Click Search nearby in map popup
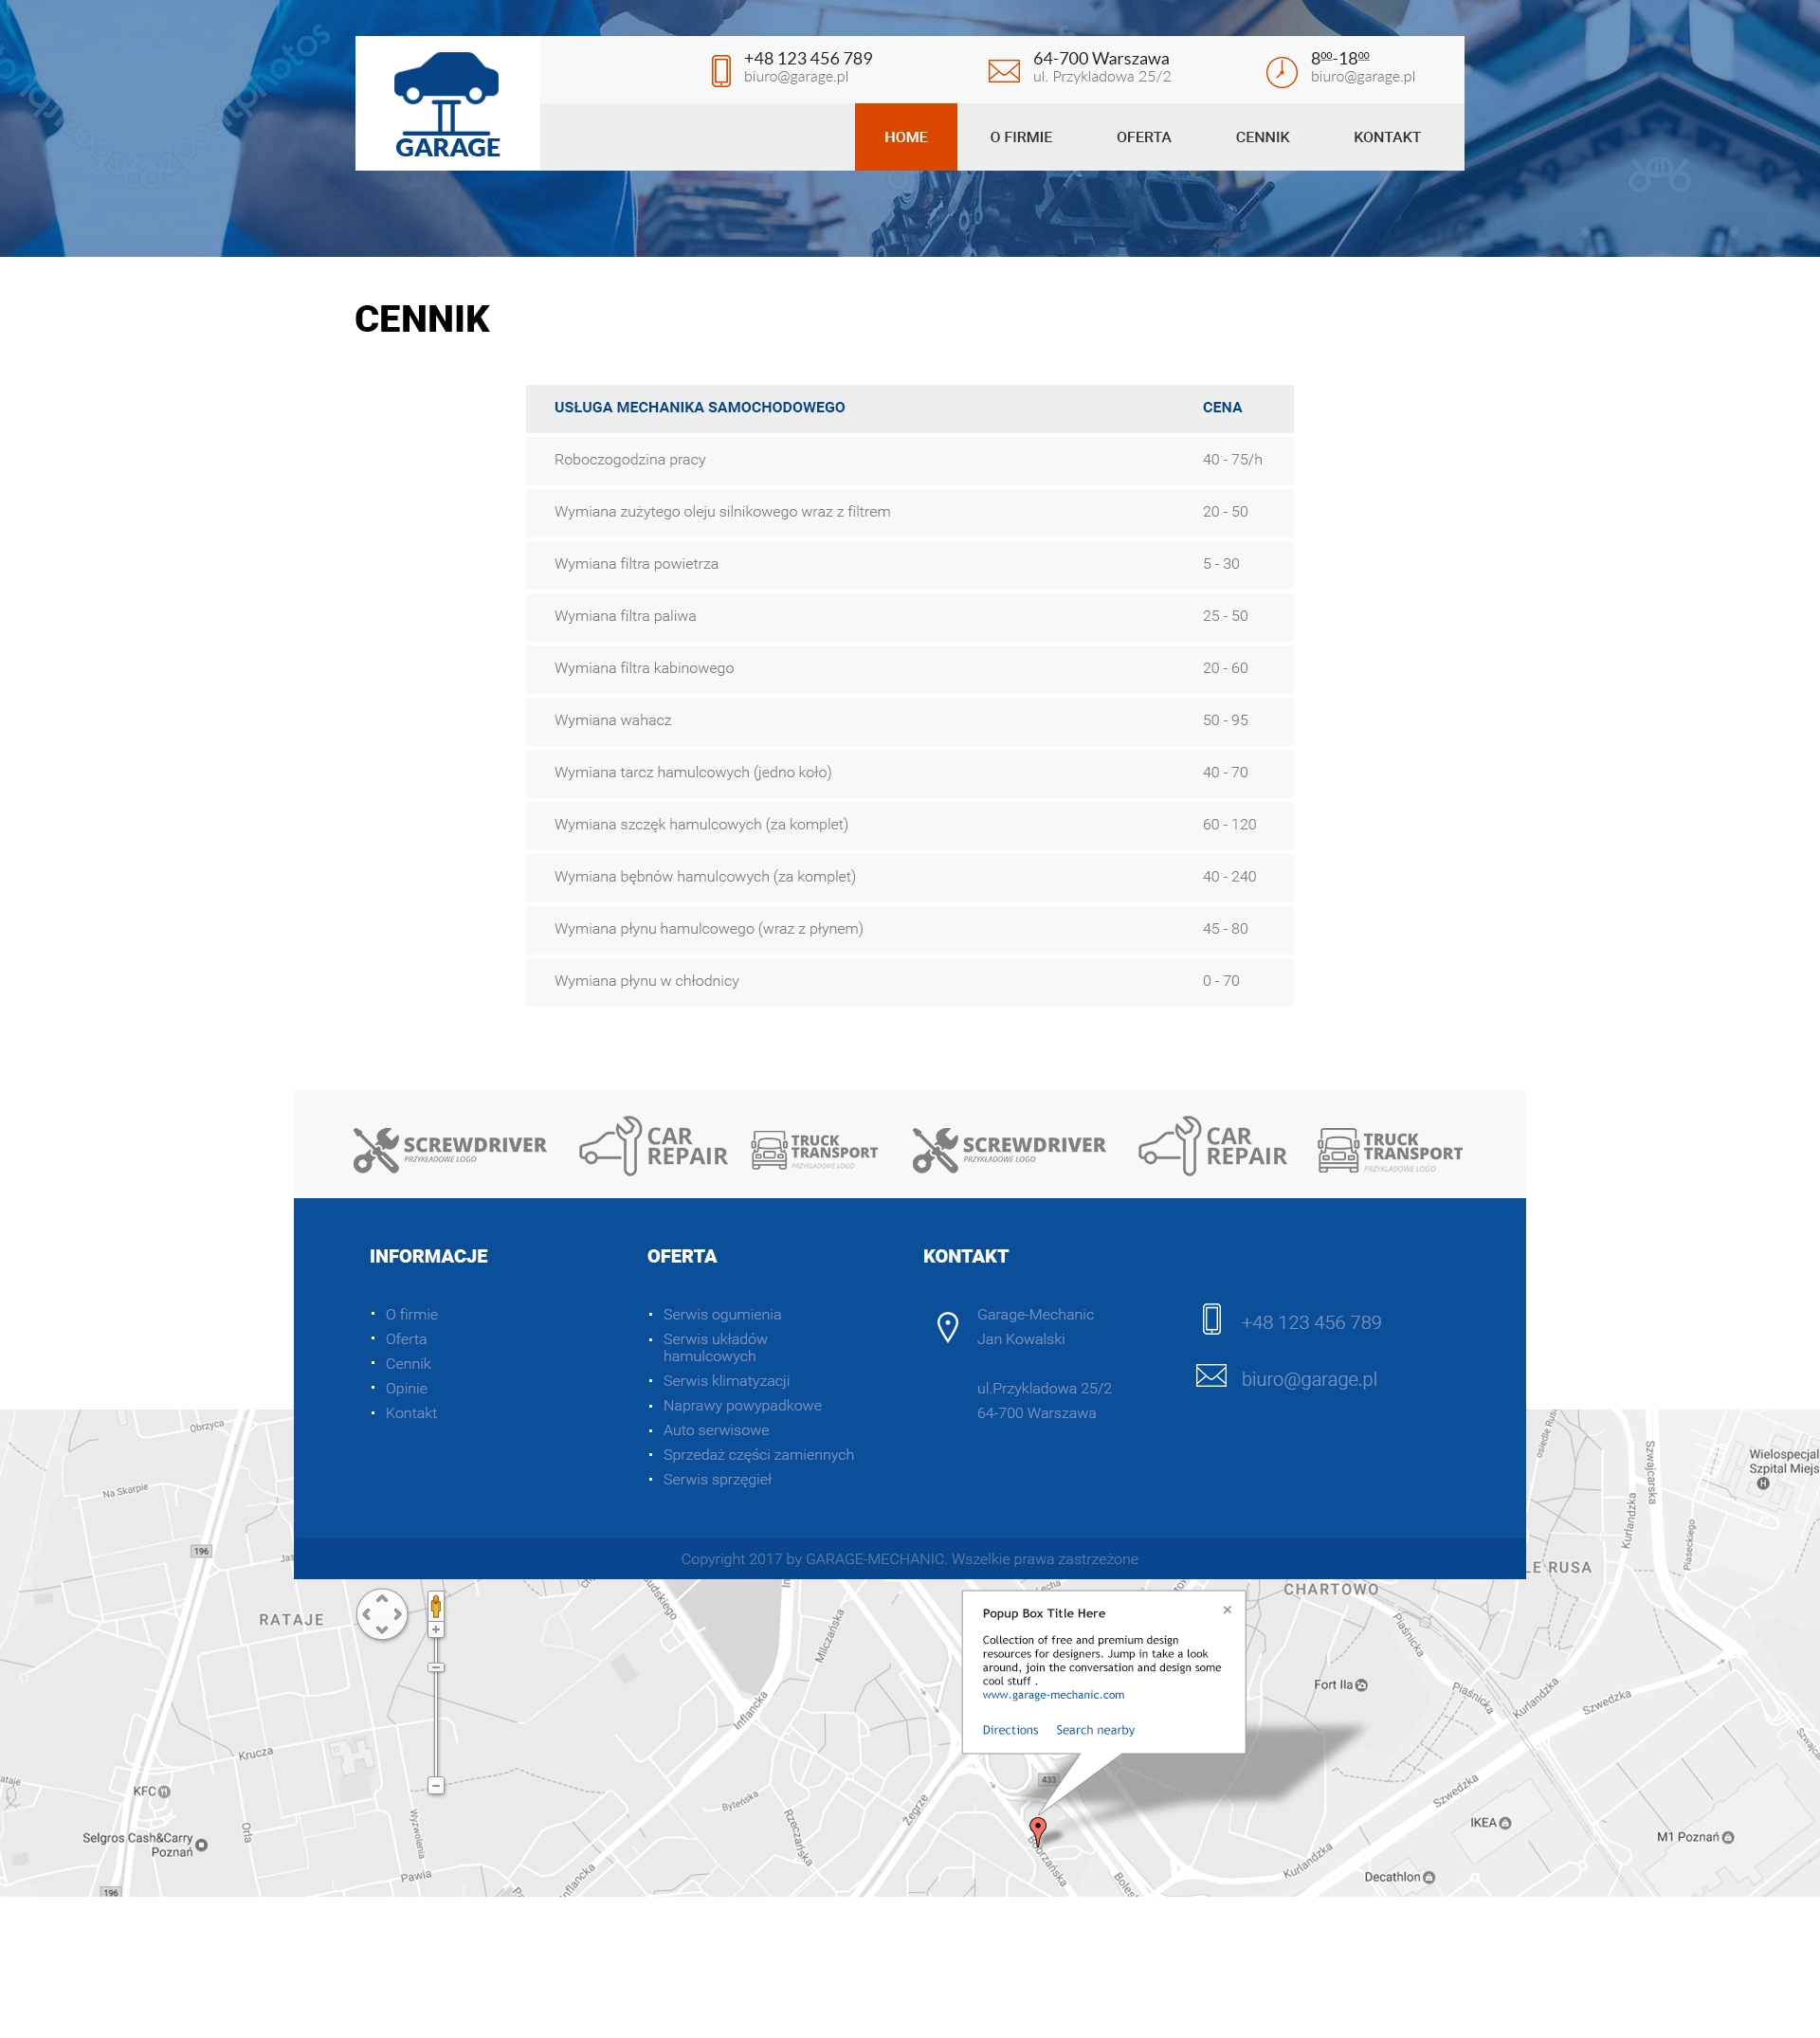The height and width of the screenshot is (2038, 1820). point(1095,1730)
